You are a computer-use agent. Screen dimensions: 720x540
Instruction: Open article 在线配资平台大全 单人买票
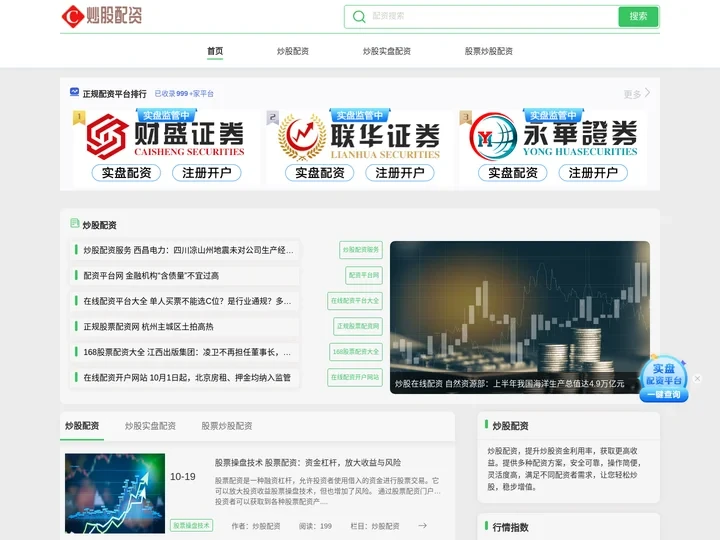187,301
